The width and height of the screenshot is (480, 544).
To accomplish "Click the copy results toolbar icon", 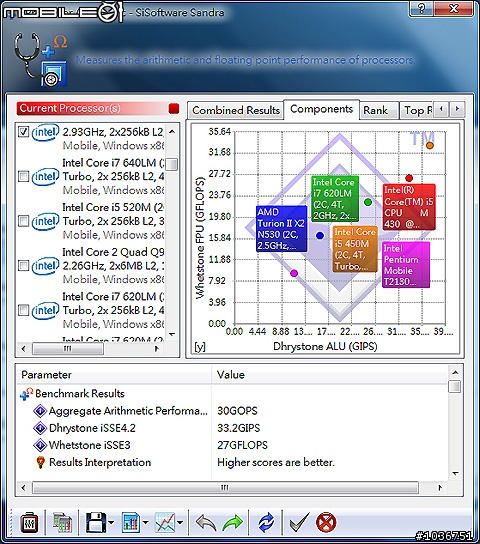I will pyautogui.click(x=62, y=522).
